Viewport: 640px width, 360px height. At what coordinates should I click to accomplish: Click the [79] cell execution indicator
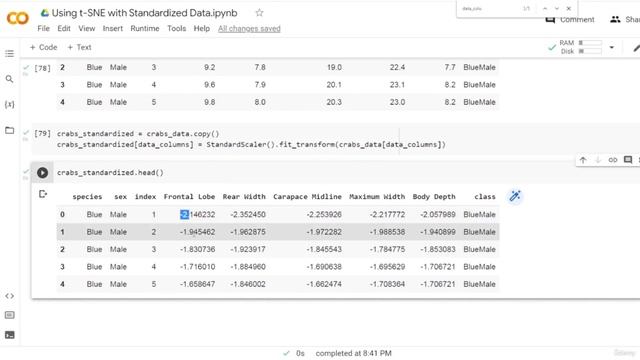(x=42, y=134)
